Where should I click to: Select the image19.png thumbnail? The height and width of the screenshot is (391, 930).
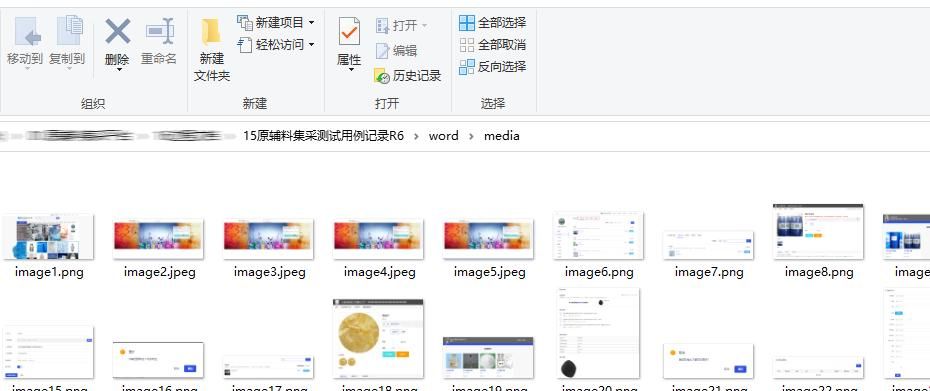(x=488, y=358)
